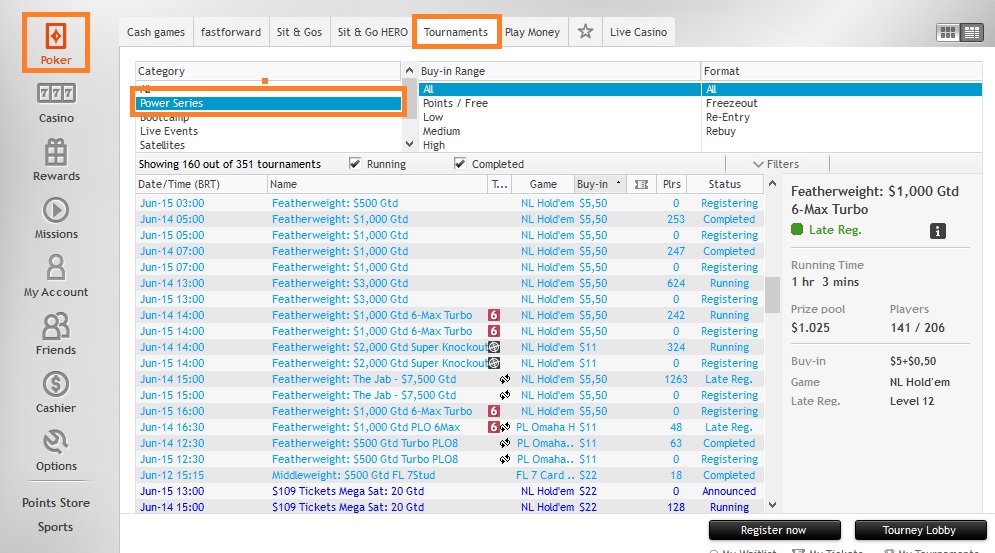Sort by Status column header

tap(725, 184)
